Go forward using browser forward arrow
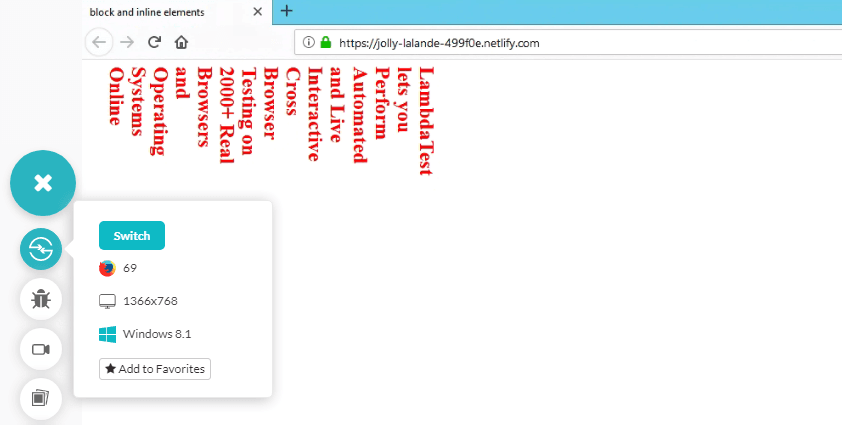The height and width of the screenshot is (425, 842). click(x=127, y=42)
